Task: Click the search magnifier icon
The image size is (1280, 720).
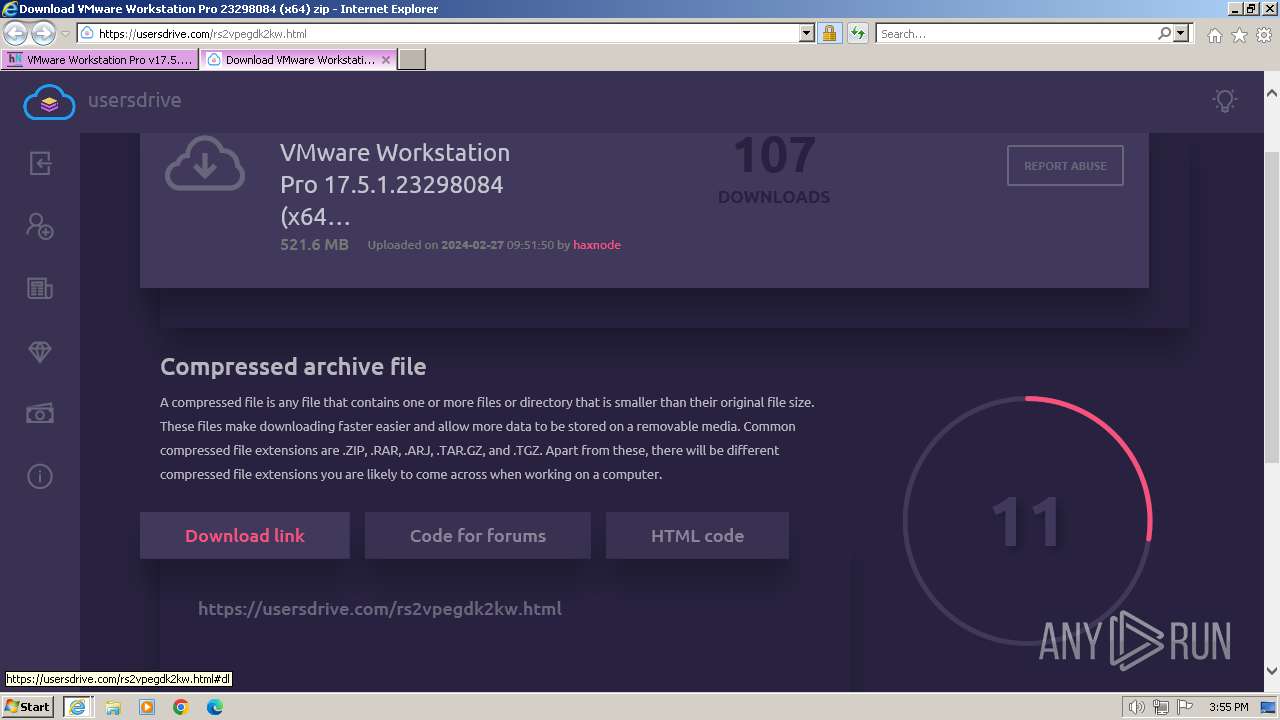Action: coord(1164,33)
